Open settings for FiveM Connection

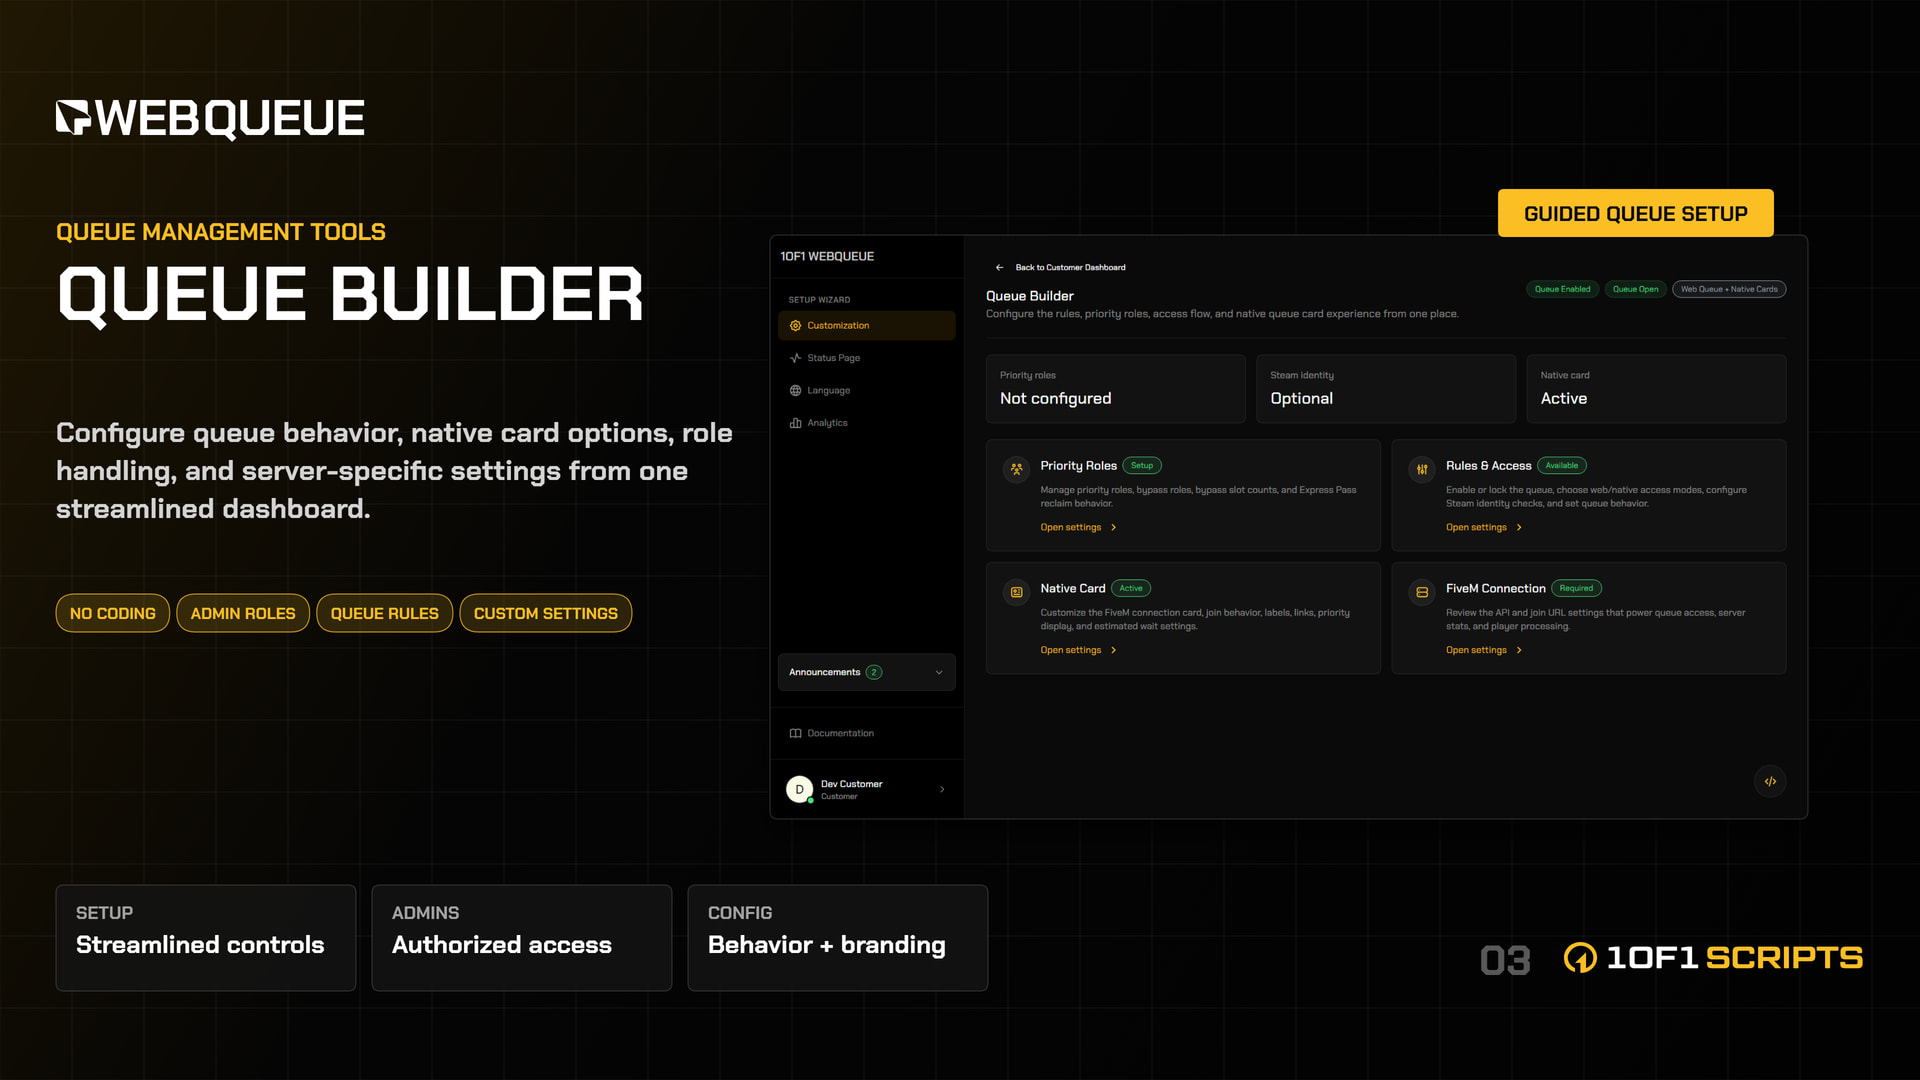pyautogui.click(x=1484, y=651)
